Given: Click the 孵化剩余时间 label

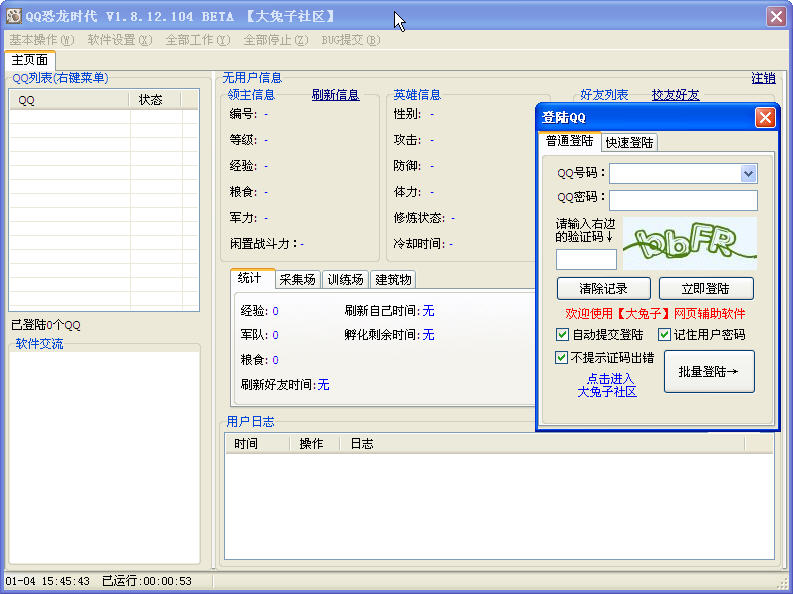Looking at the screenshot, I should (381, 335).
